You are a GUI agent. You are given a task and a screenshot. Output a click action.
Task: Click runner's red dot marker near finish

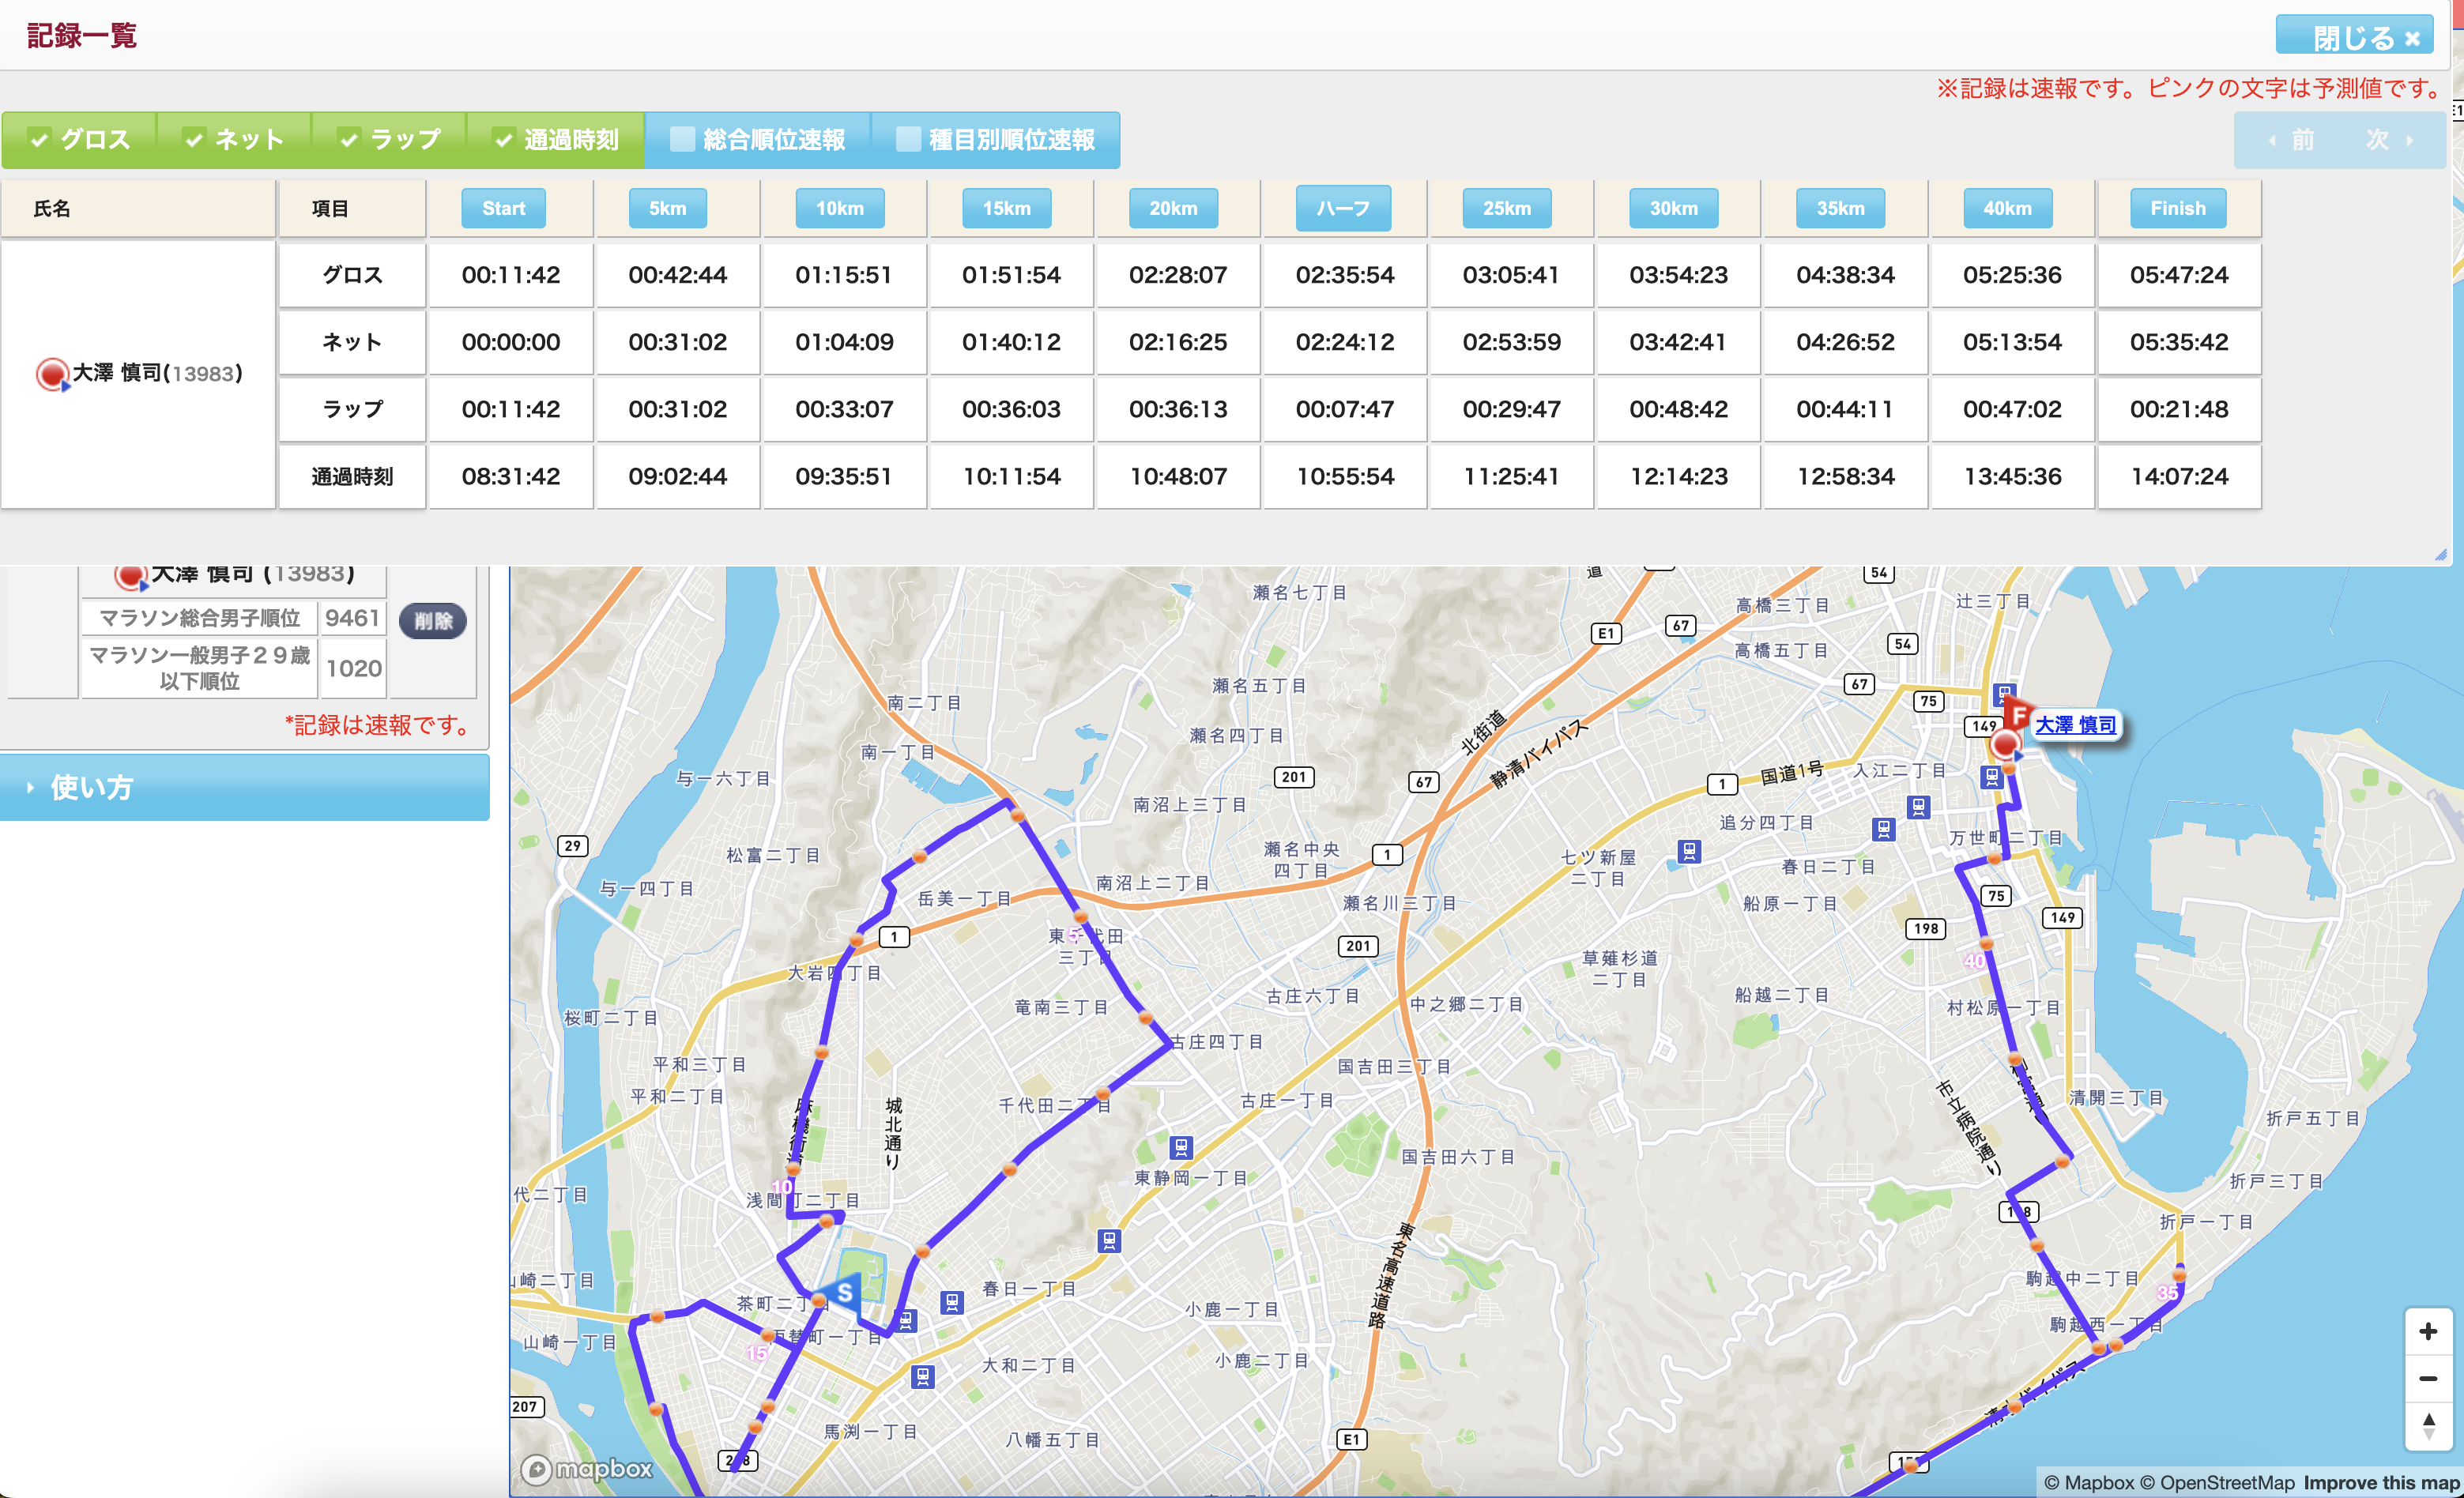2004,745
